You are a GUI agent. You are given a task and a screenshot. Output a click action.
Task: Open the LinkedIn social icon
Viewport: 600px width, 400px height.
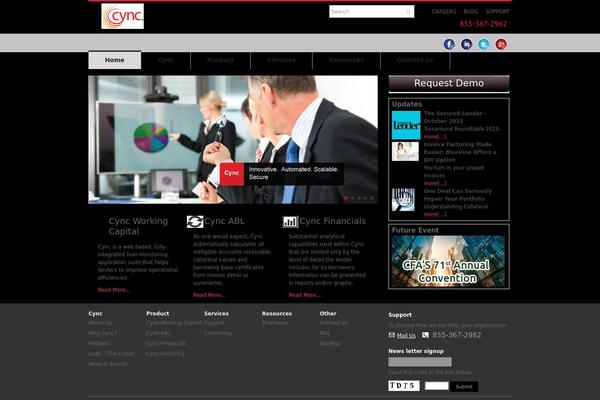tap(466, 44)
